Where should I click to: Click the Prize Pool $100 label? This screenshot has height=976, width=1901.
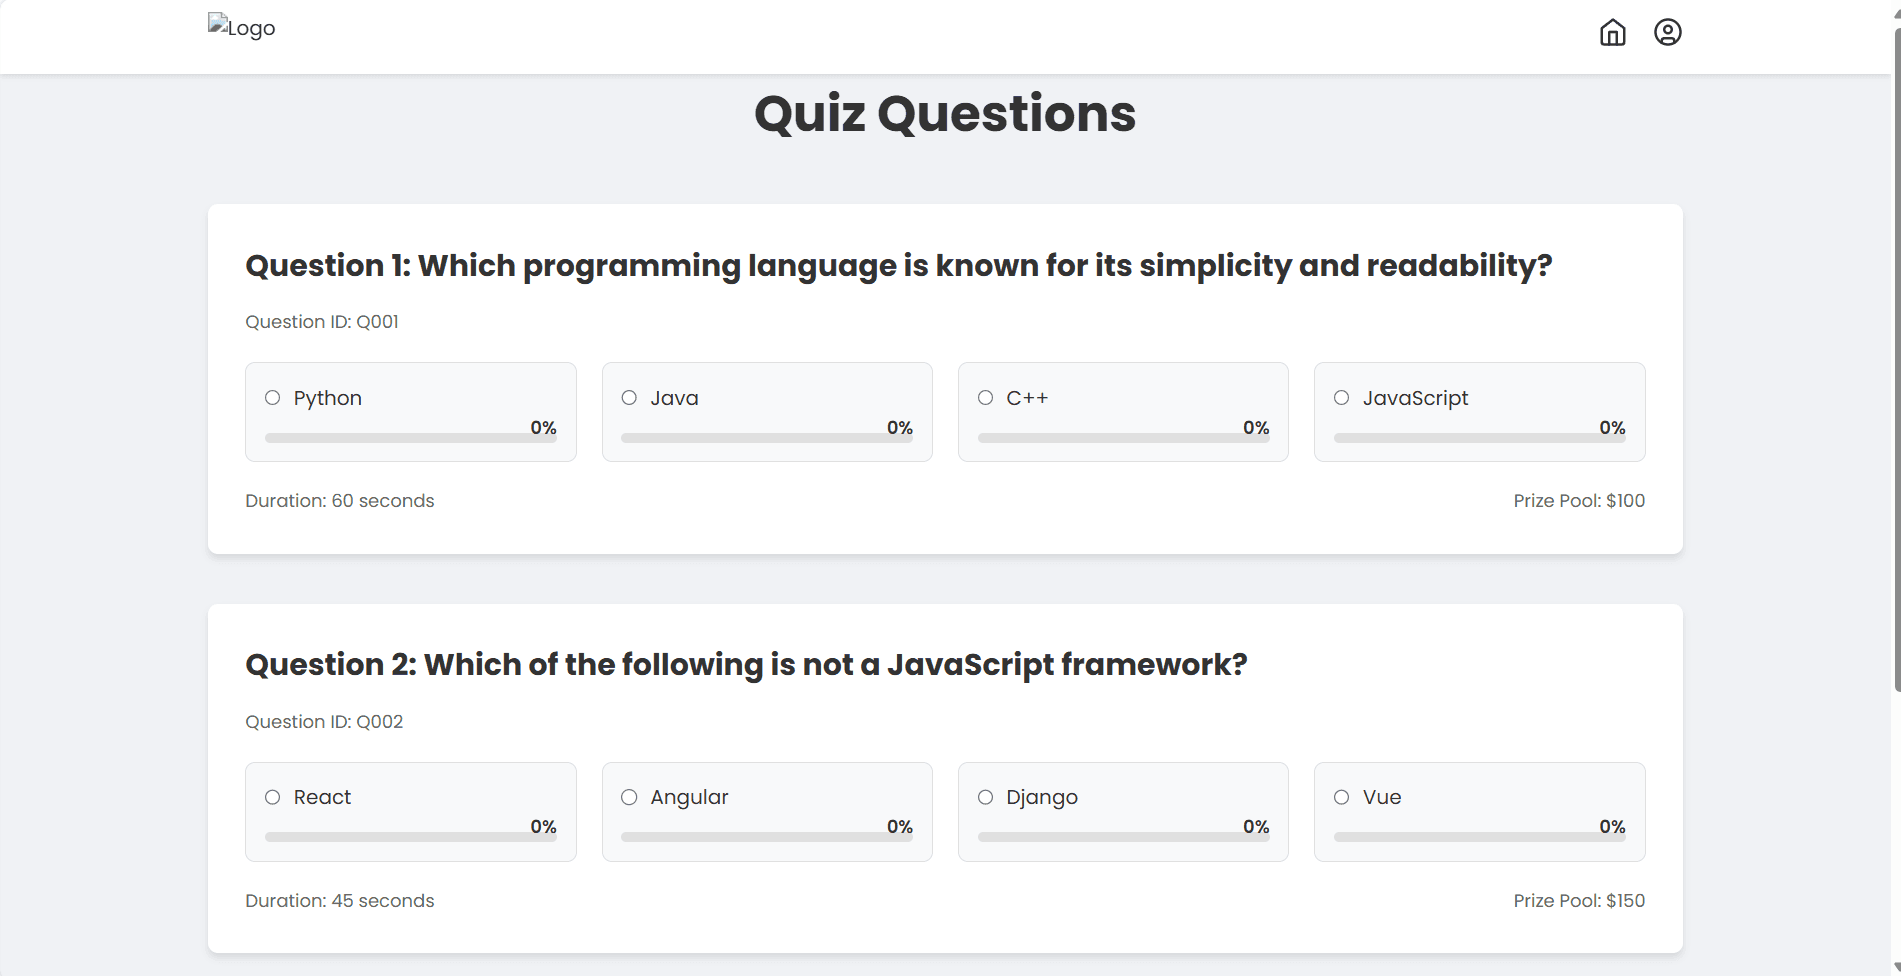1579,501
